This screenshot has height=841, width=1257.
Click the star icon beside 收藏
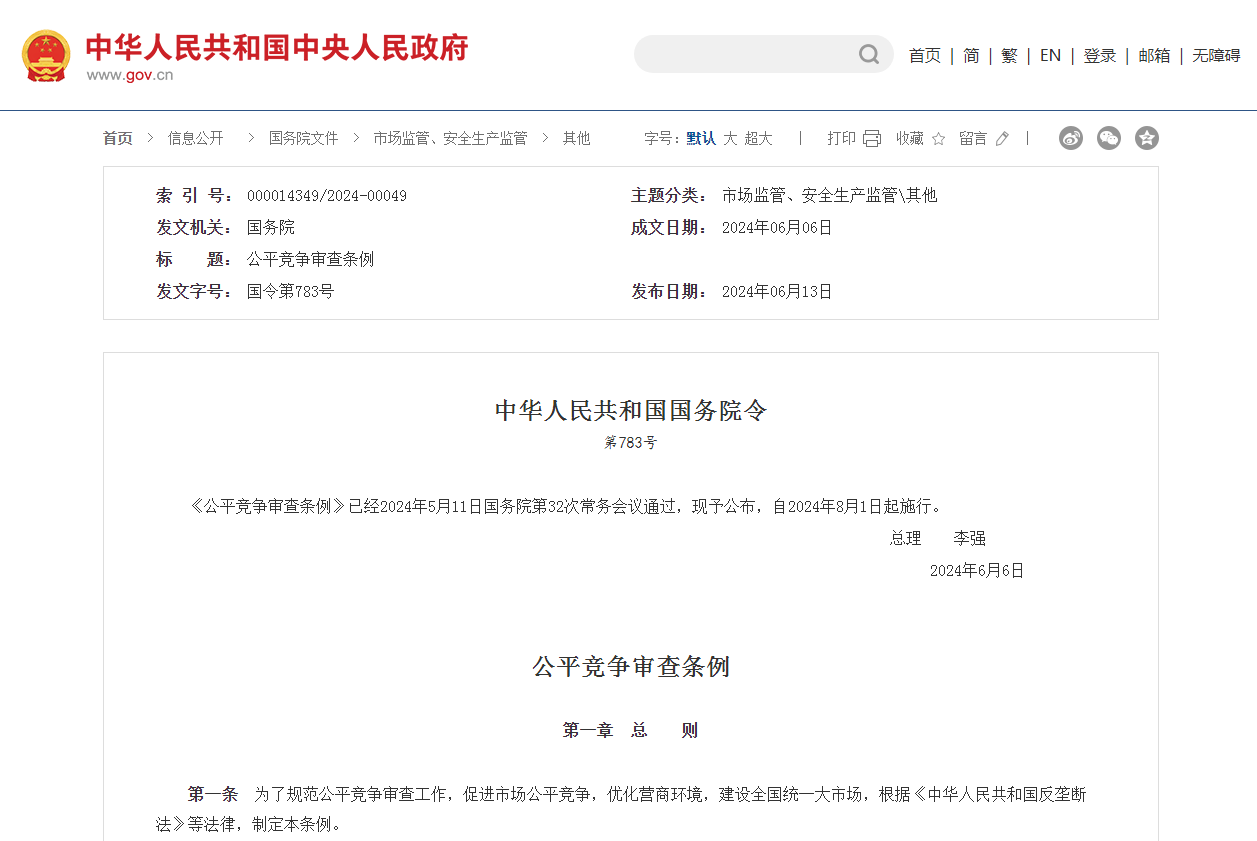coord(937,139)
